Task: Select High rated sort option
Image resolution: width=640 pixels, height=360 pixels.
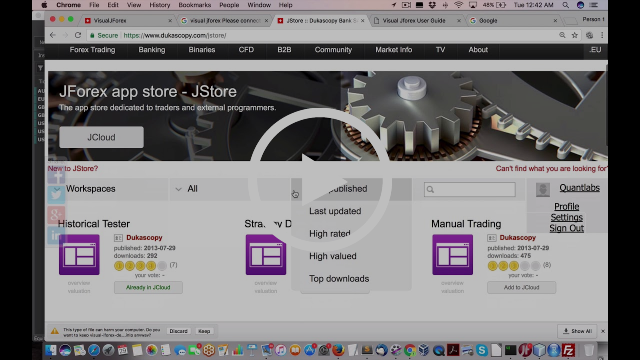Action: 330,234
